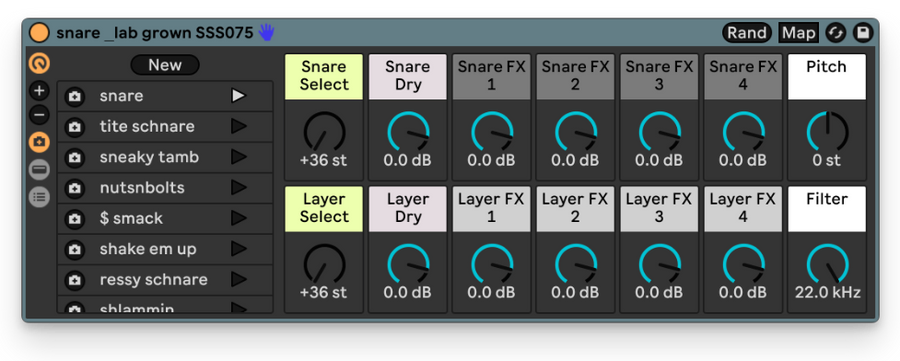This screenshot has height=361, width=900.
Task: Click the blue hand icon in title bar
Action: 266,33
